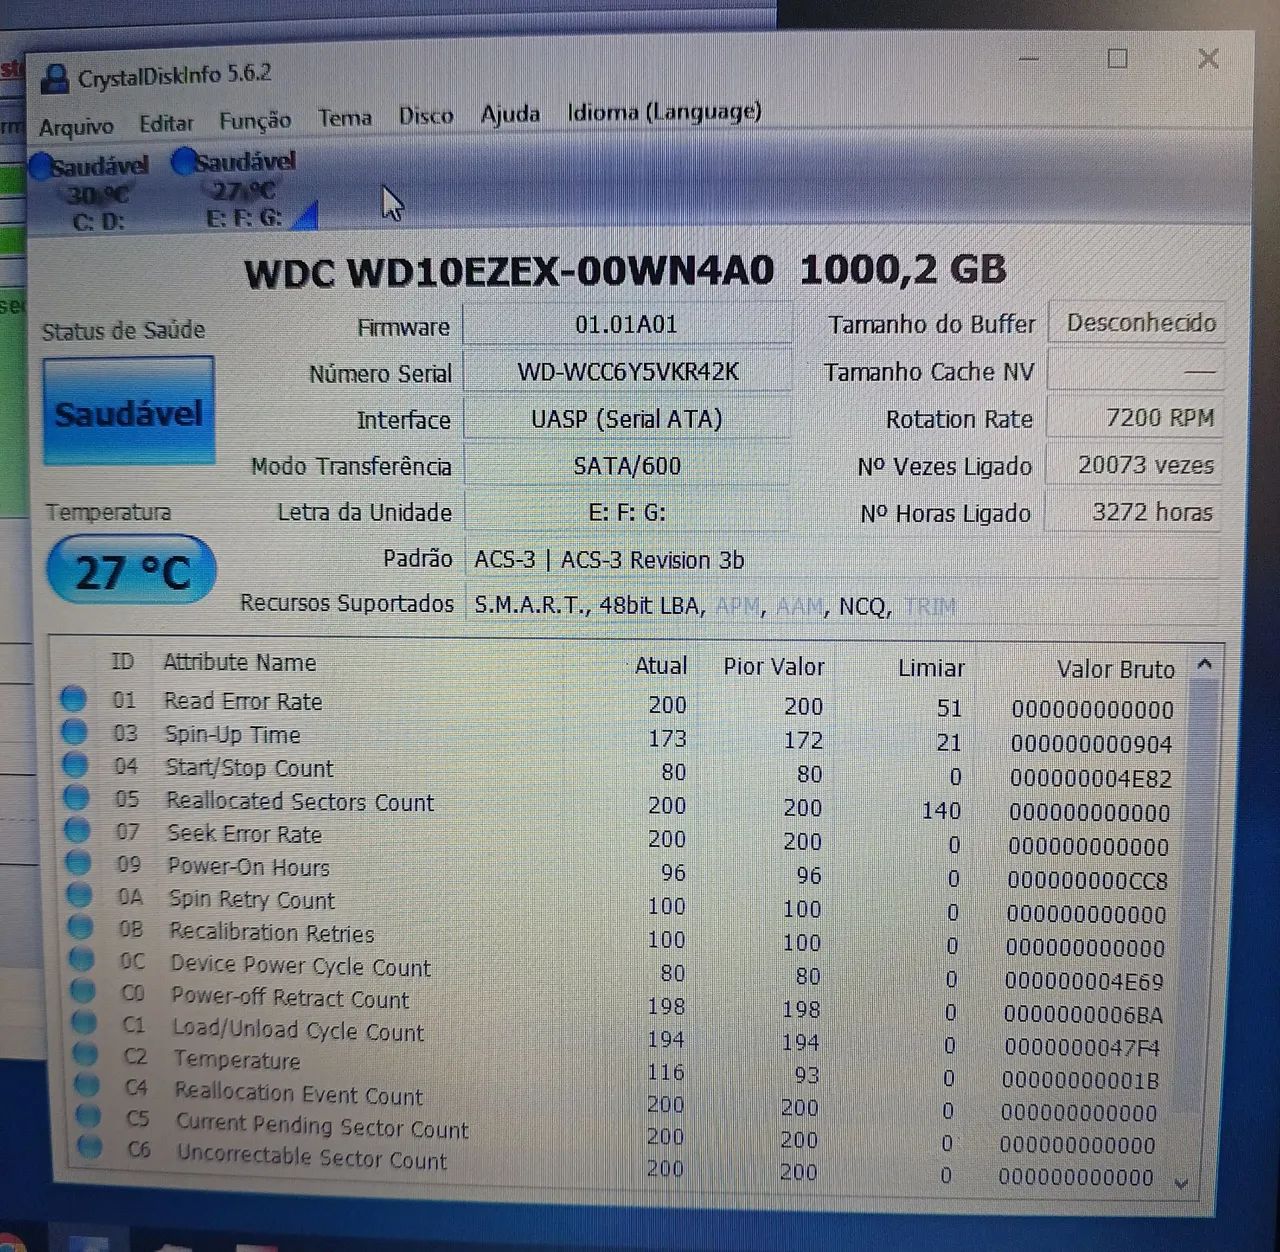The image size is (1280, 1252).
Task: Click the raw value 0000000047F4
Action: click(x=1082, y=1047)
